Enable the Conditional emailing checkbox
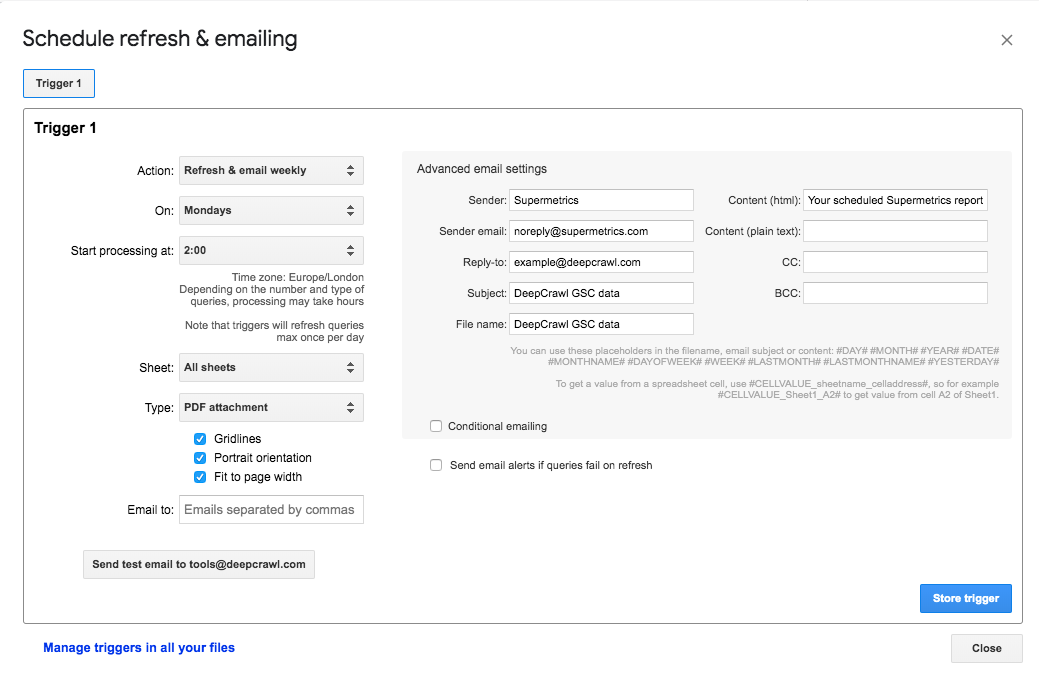Viewport: 1039px width, 677px height. [x=436, y=426]
